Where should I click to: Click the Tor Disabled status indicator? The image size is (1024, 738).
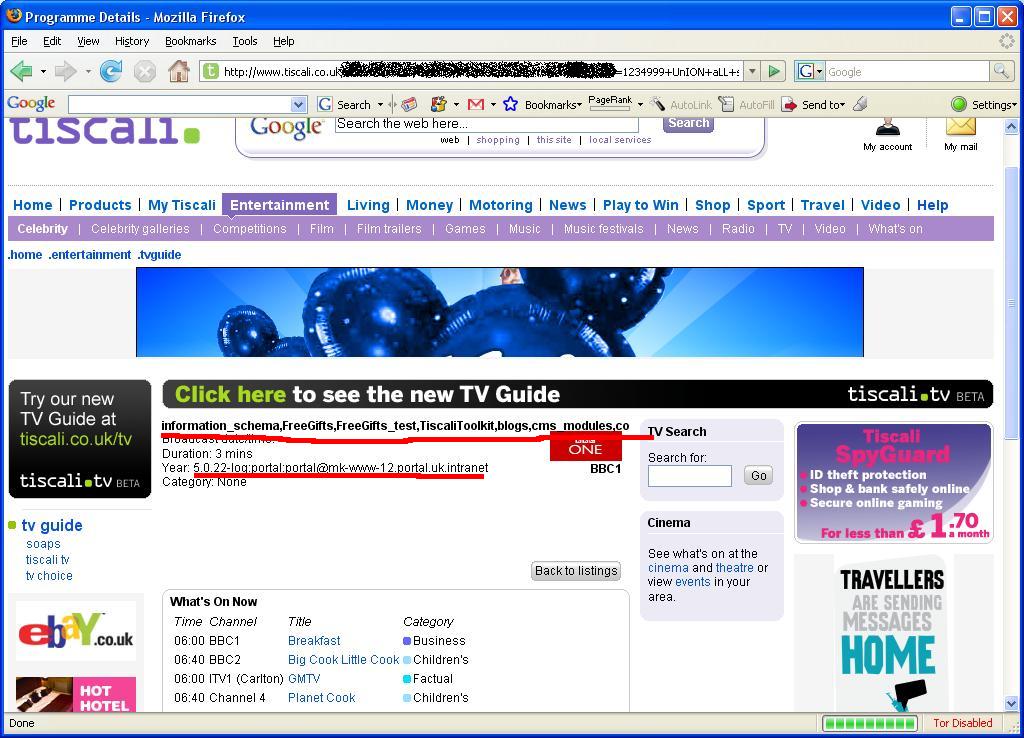click(963, 723)
